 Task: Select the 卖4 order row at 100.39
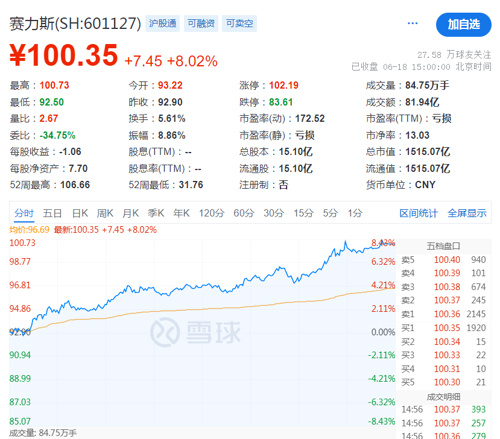click(443, 273)
